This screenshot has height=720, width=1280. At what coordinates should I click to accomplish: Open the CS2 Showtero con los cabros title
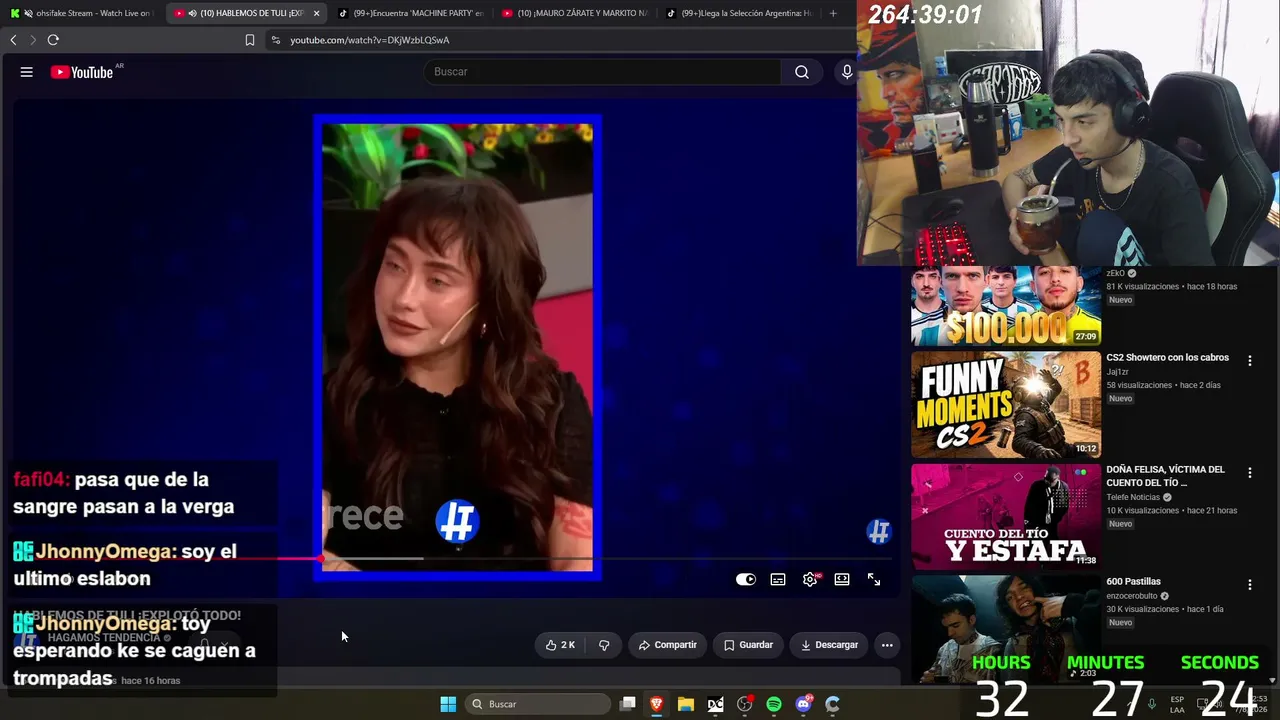click(x=1167, y=358)
